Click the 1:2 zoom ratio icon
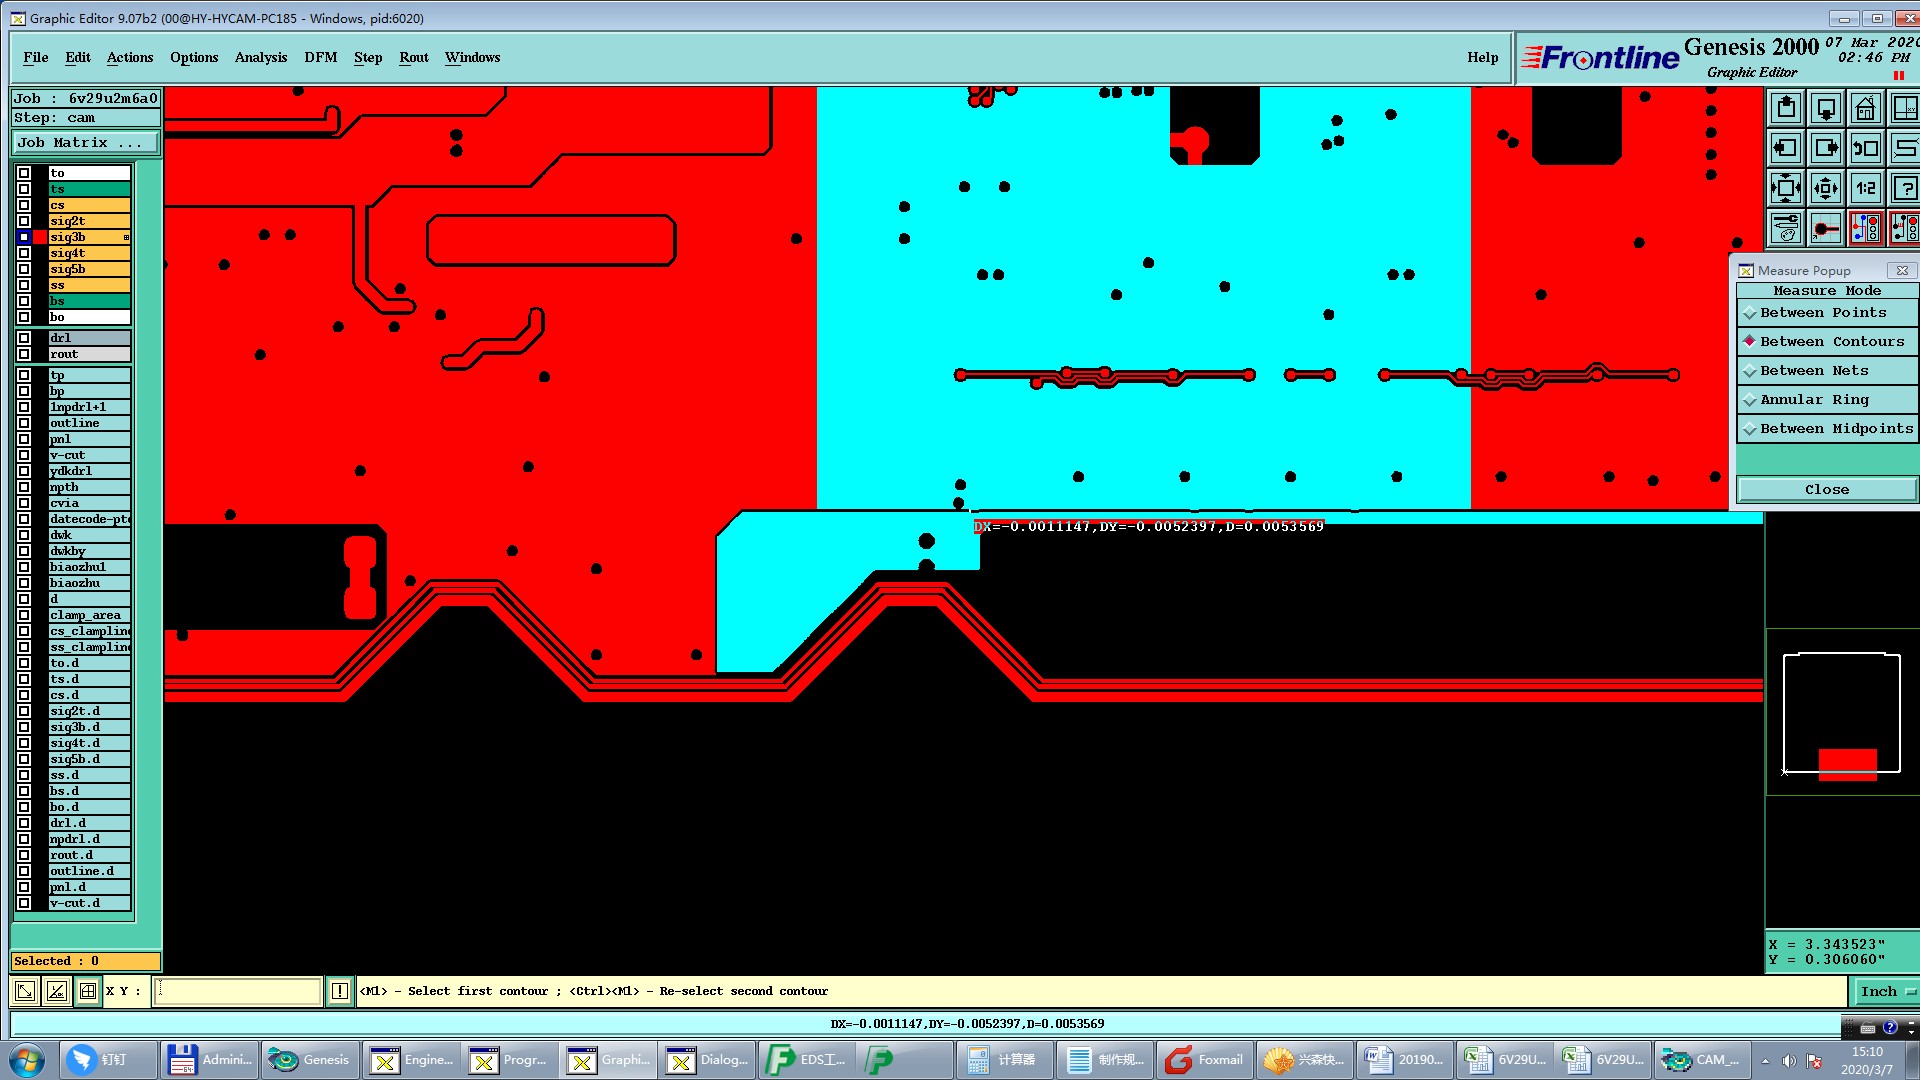This screenshot has height=1080, width=1920. [1865, 188]
